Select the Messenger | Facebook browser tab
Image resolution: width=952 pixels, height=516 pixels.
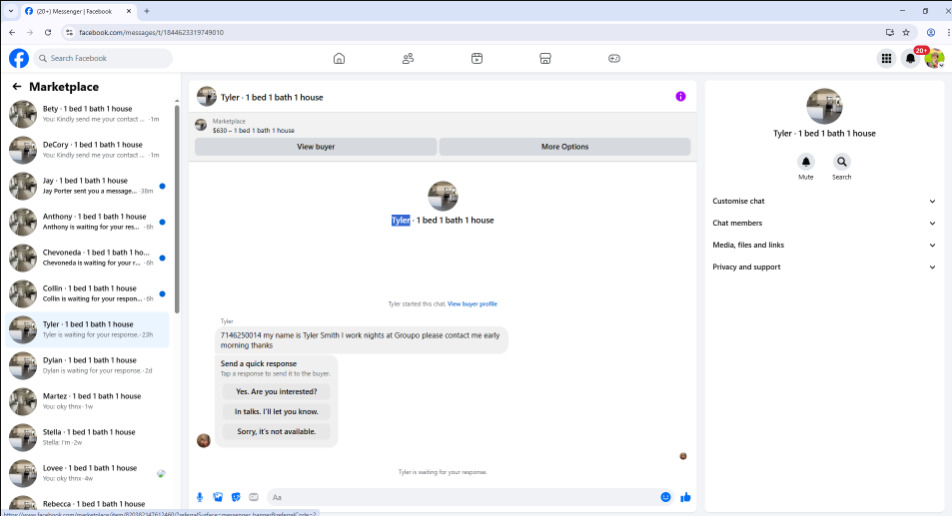78,11
